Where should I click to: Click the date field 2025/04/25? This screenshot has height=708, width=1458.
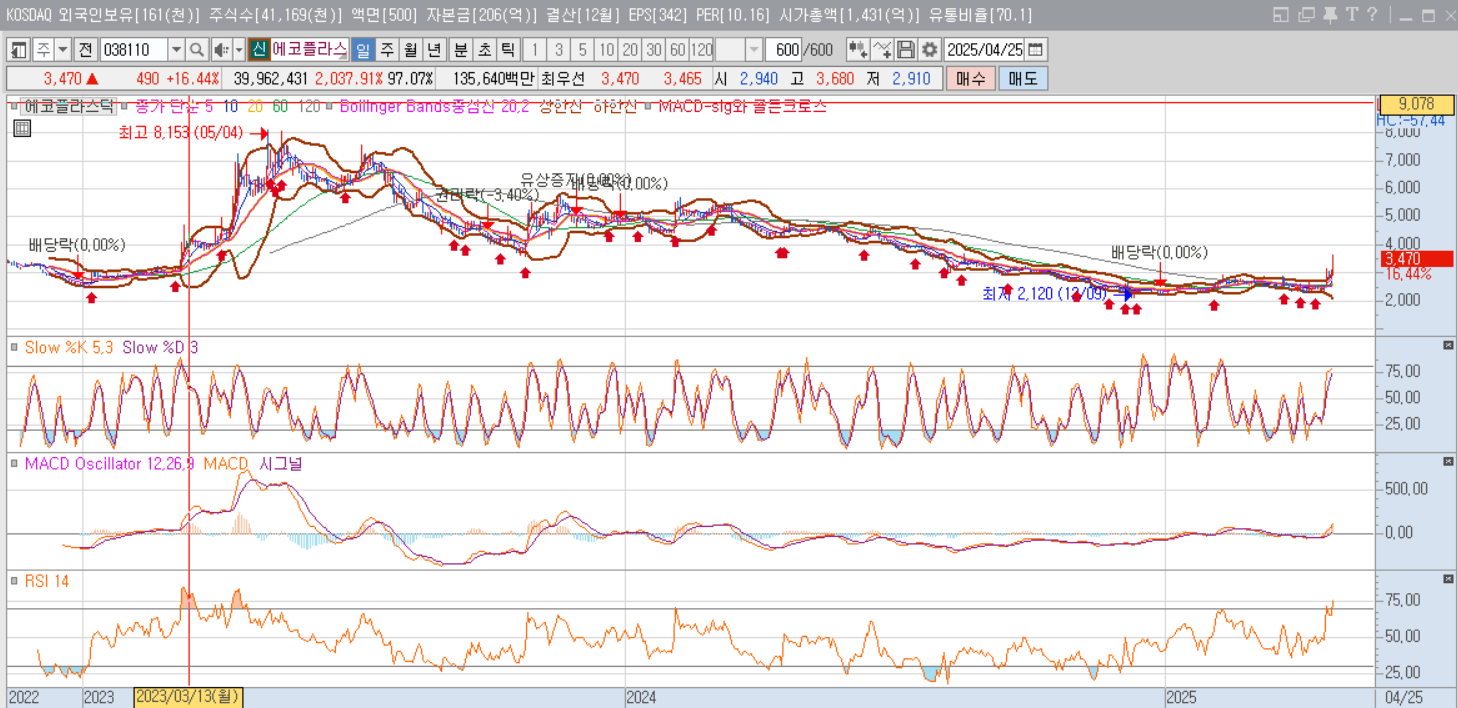985,50
